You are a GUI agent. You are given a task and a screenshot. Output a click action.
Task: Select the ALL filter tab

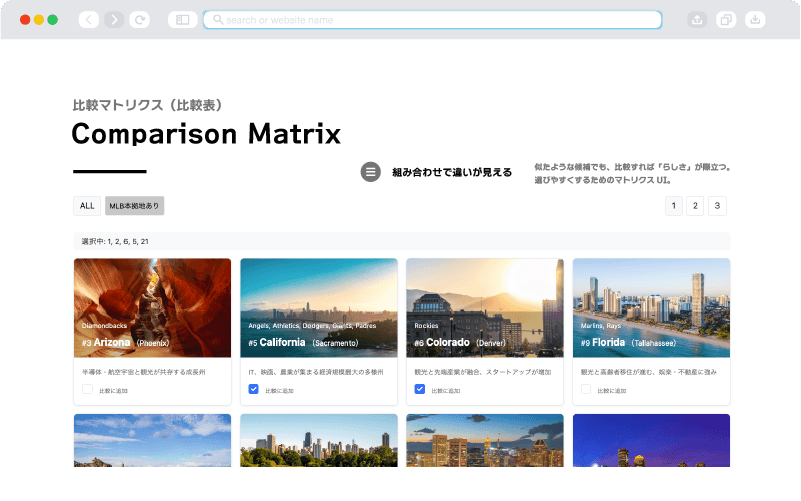(x=87, y=206)
